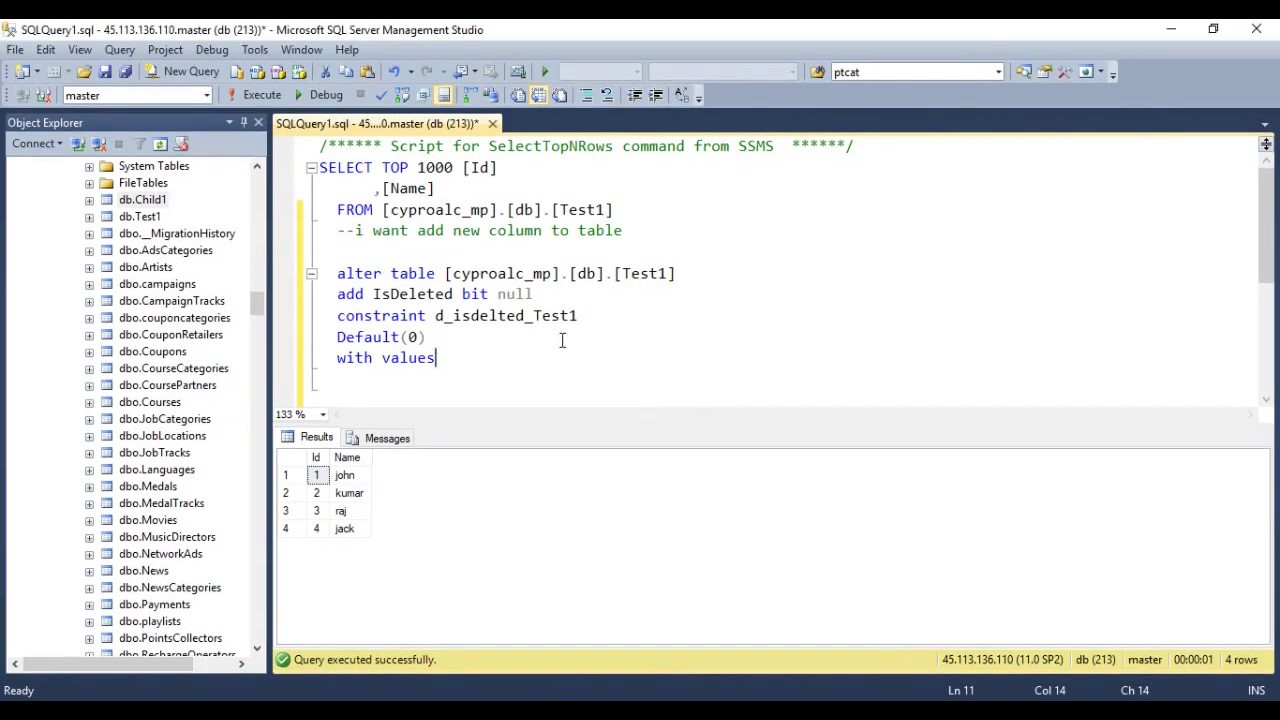Viewport: 1280px width, 720px height.
Task: Select dbo.Languages table in tree
Action: pyautogui.click(x=156, y=469)
